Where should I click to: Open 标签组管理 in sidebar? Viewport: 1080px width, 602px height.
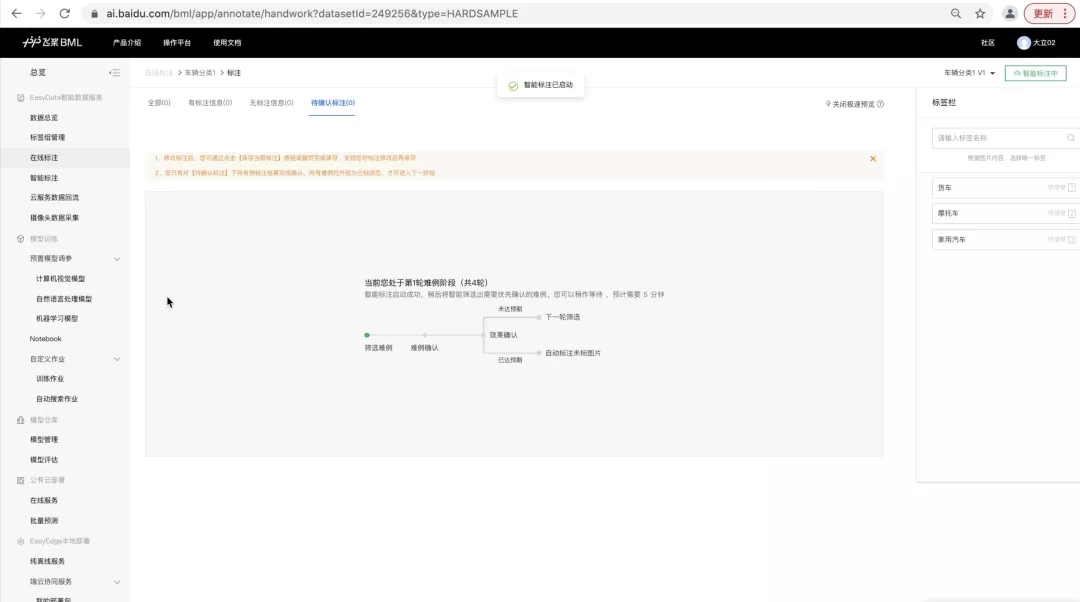[x=48, y=138]
